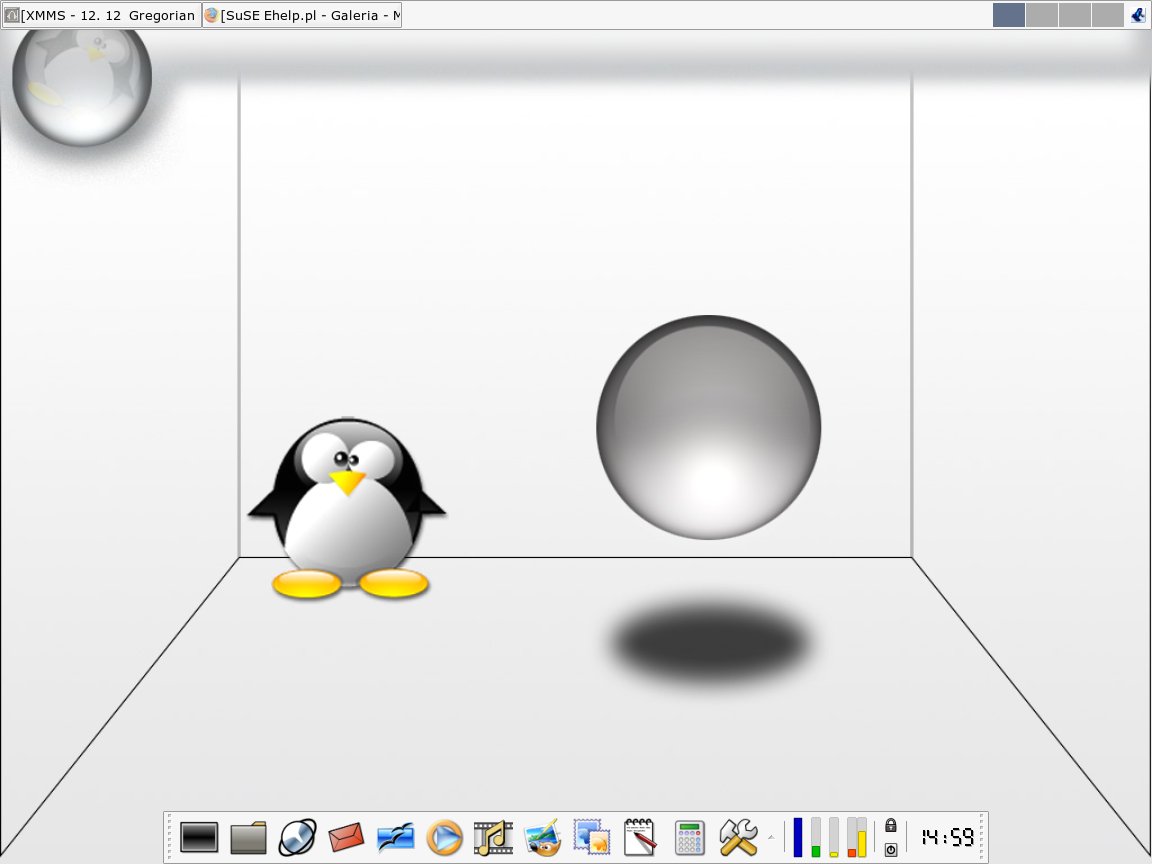Open system settings hammer and wrench icon
The width and height of the screenshot is (1152, 864).
click(x=738, y=838)
